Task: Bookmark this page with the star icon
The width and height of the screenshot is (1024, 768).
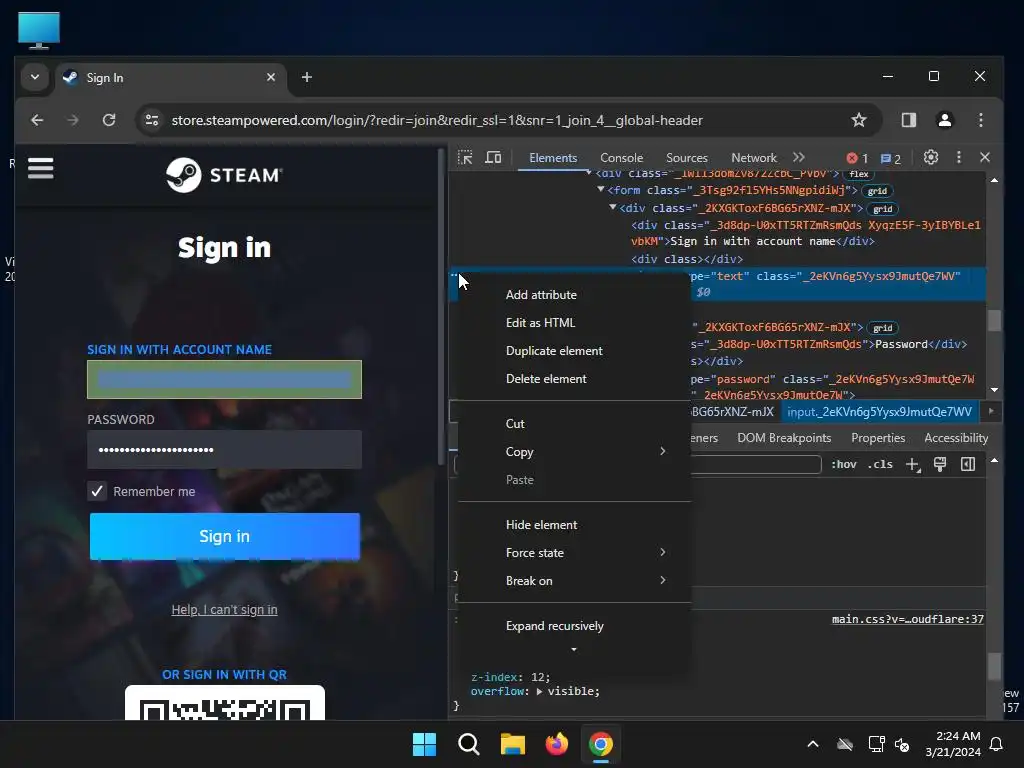Action: point(859,120)
